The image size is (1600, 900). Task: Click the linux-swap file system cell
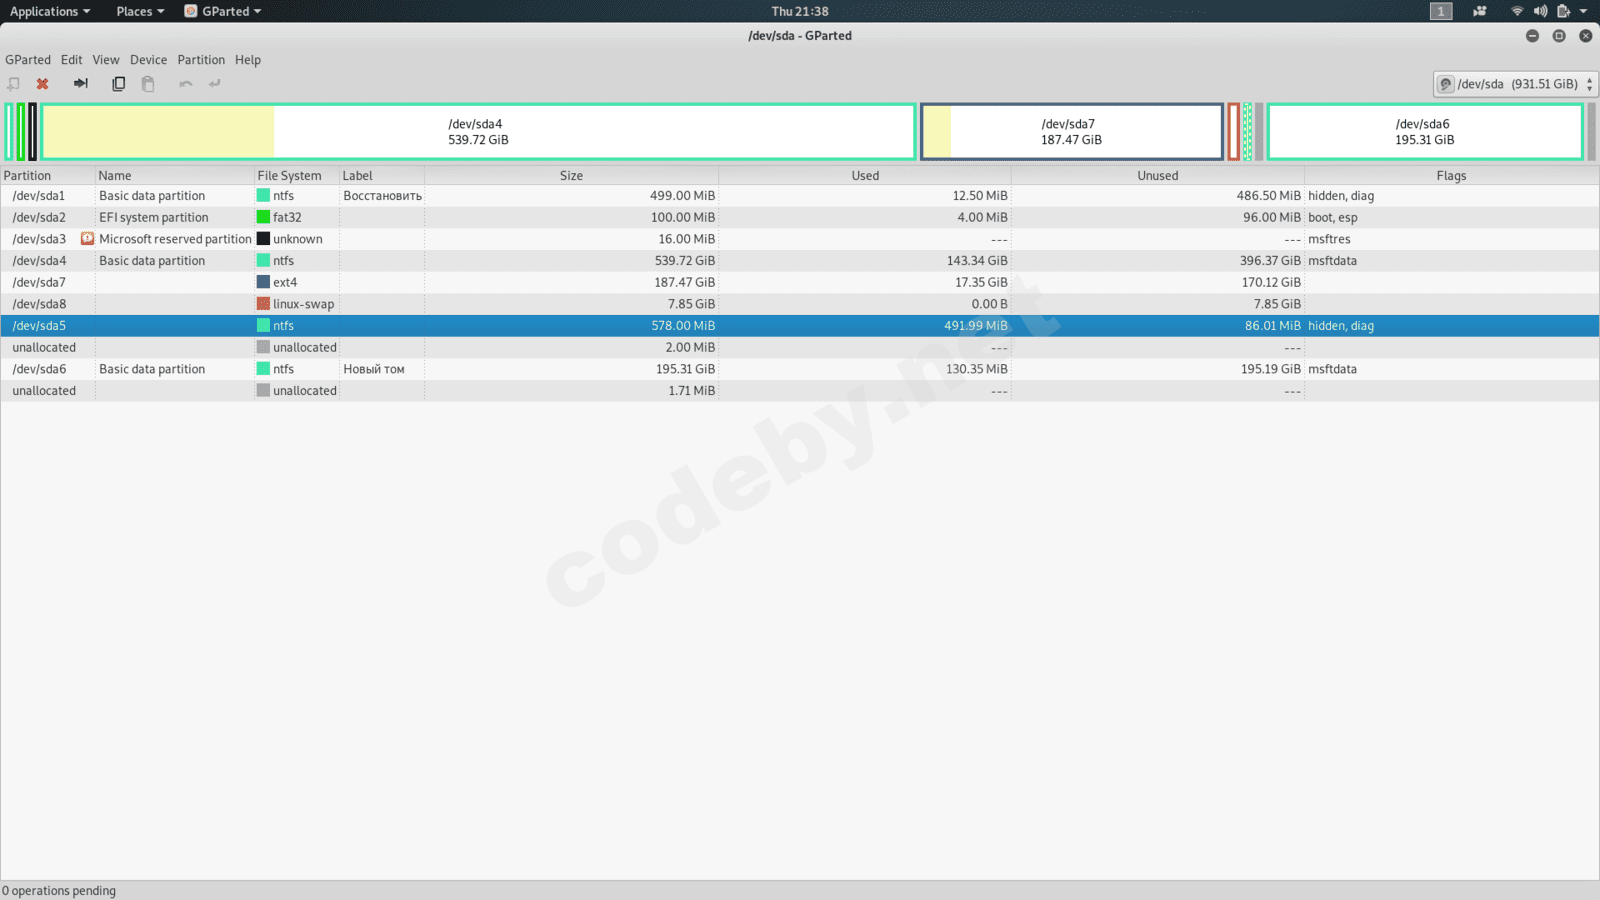pyautogui.click(x=296, y=304)
